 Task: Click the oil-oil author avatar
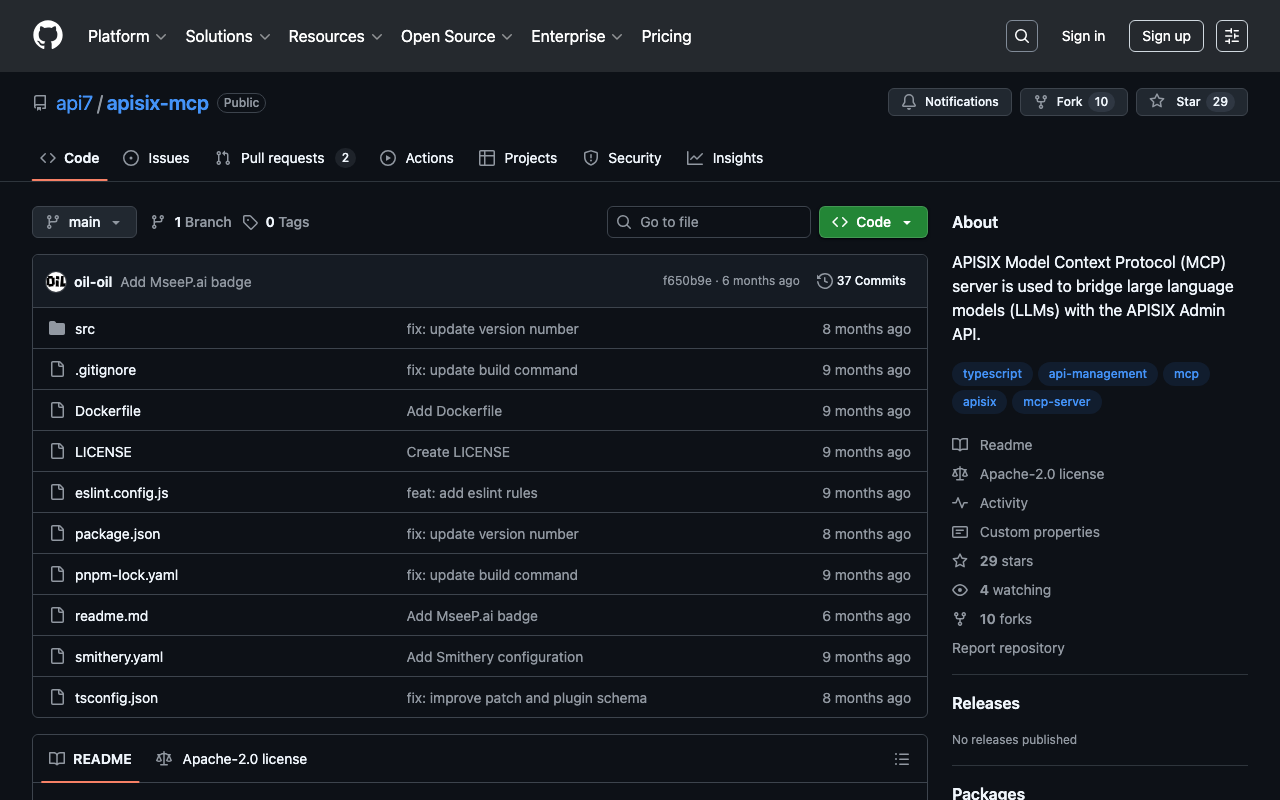click(56, 282)
